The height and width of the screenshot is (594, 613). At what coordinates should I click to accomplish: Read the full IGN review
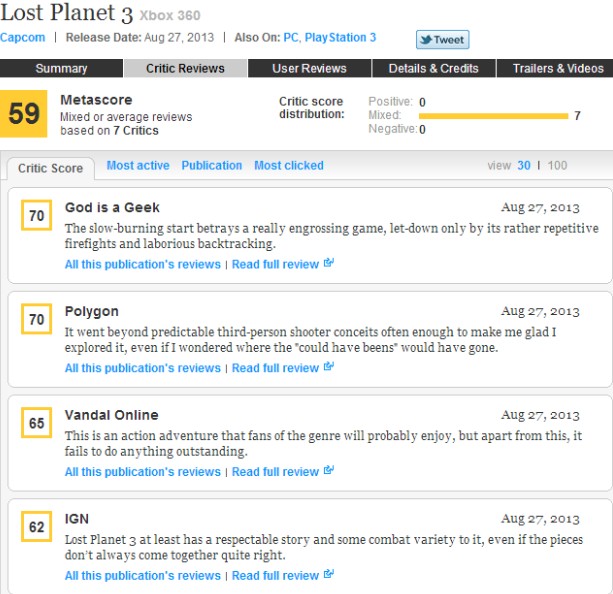[275, 576]
